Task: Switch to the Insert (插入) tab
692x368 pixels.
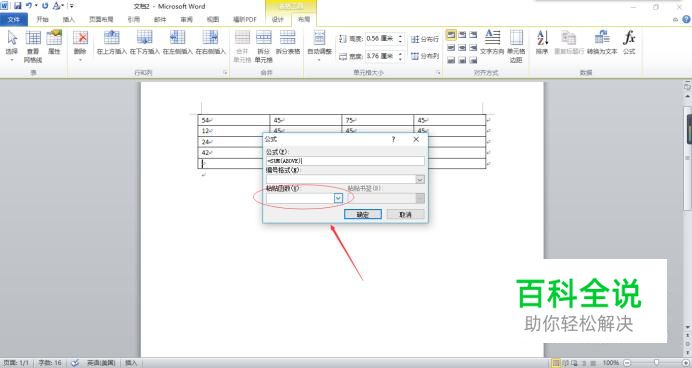Action: (x=69, y=19)
